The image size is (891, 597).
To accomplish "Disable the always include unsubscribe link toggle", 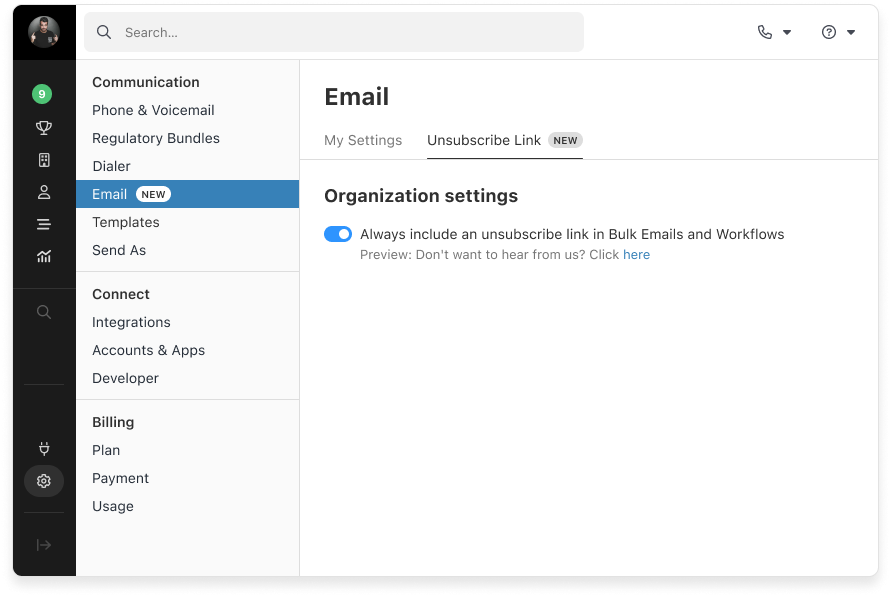I will 338,234.
